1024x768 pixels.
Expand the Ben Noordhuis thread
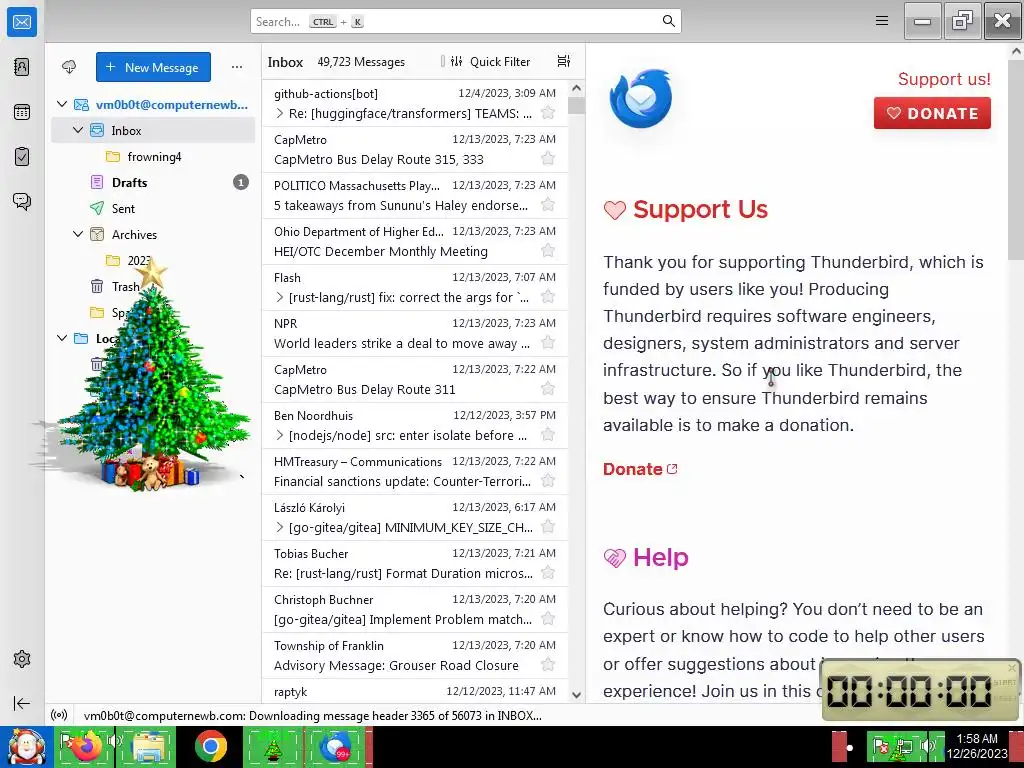point(280,436)
